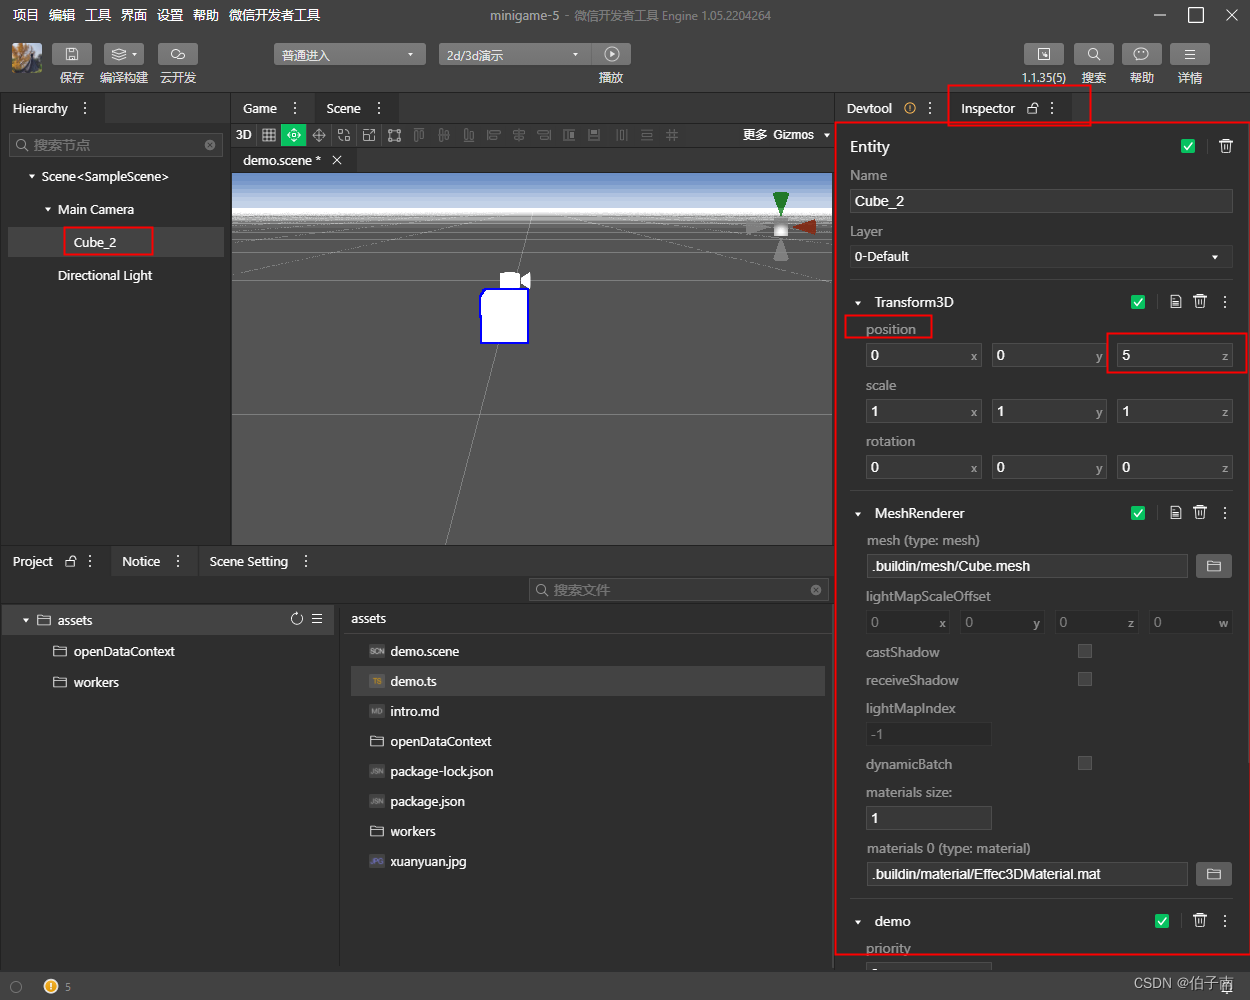Refresh the assets folder
Screen dimensions: 1250x1000
[297, 619]
